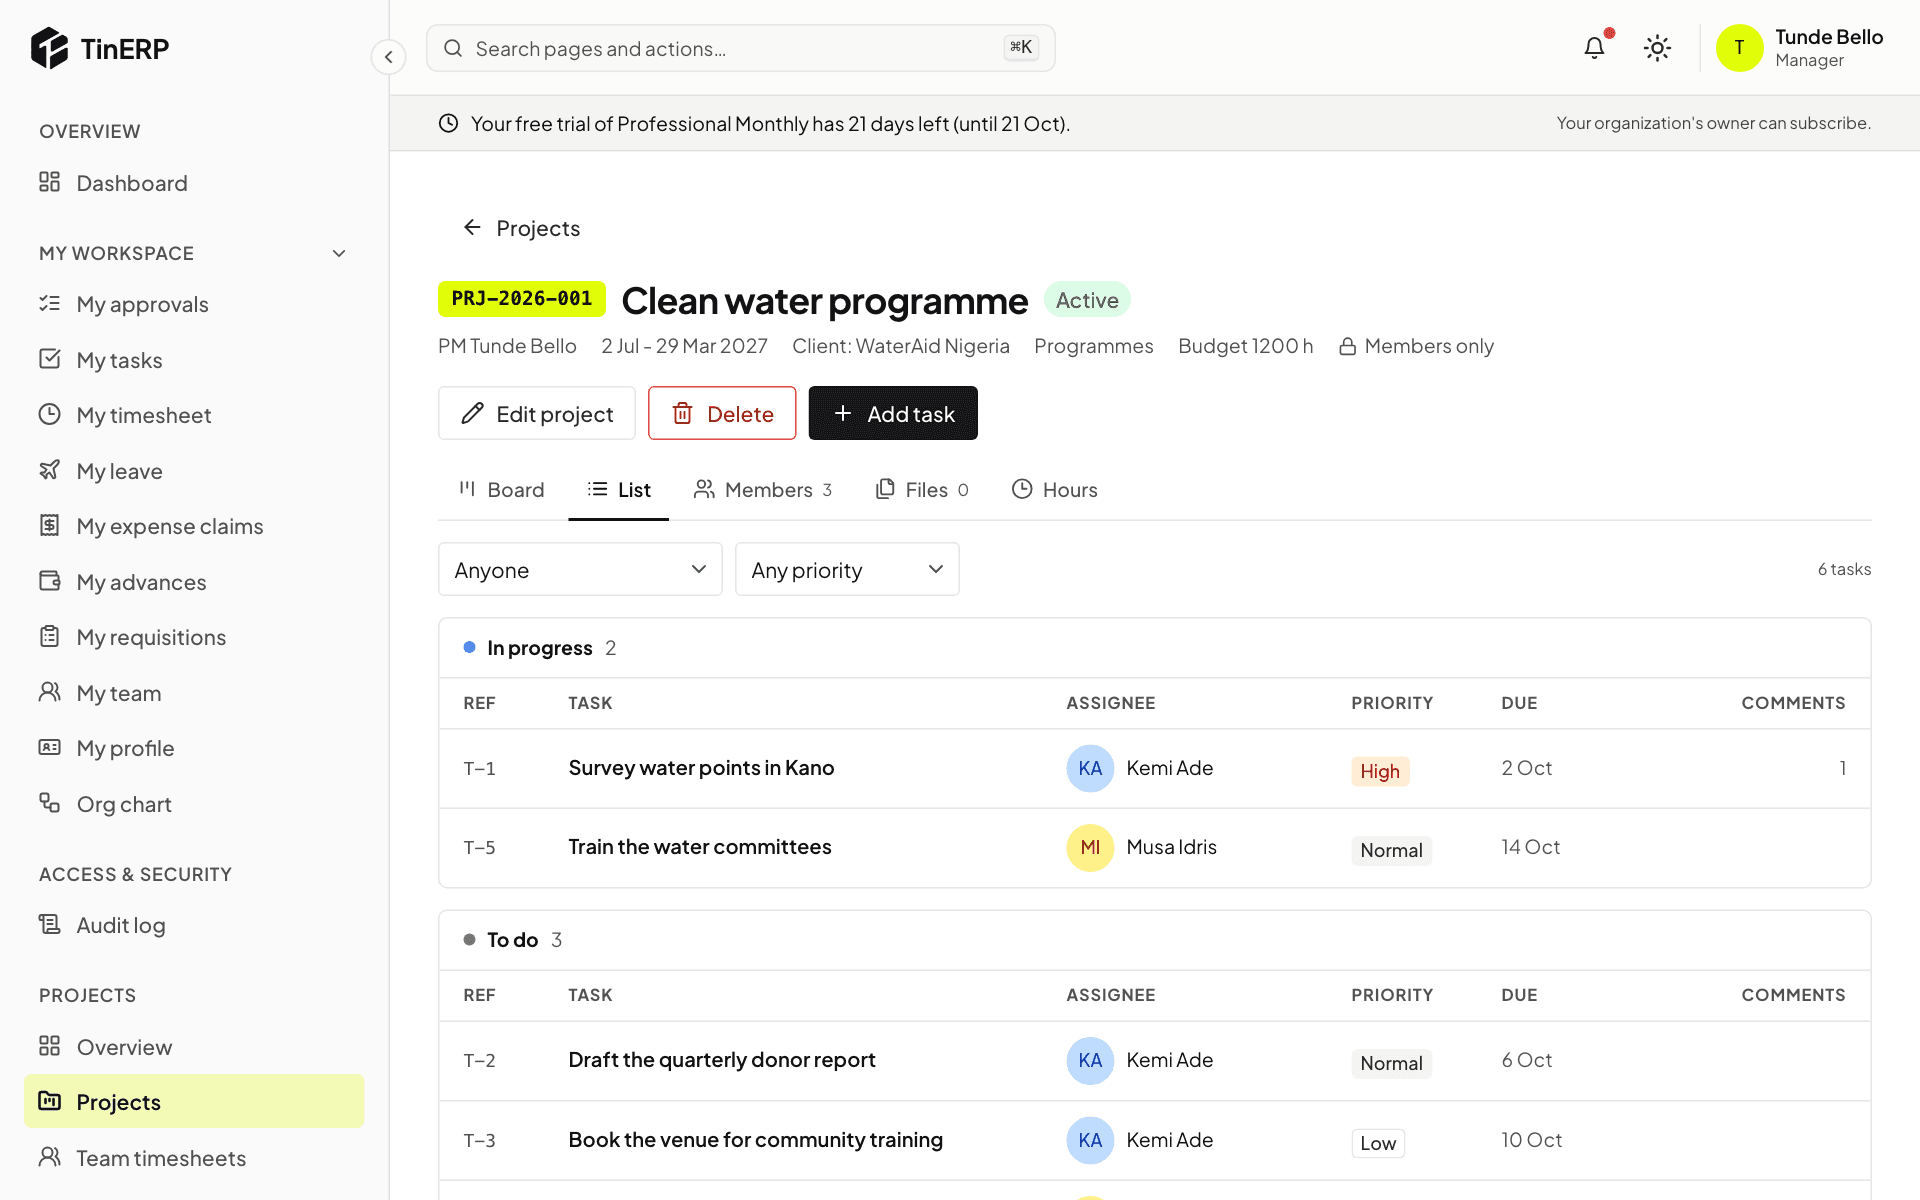Collapse the sidebar with the chevron button
The height and width of the screenshot is (1200, 1920).
pyautogui.click(x=388, y=56)
